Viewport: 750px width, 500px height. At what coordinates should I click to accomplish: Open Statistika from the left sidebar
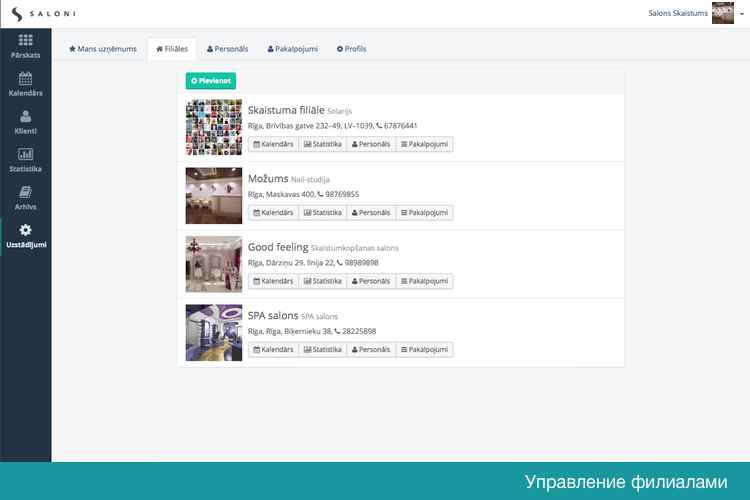25,160
